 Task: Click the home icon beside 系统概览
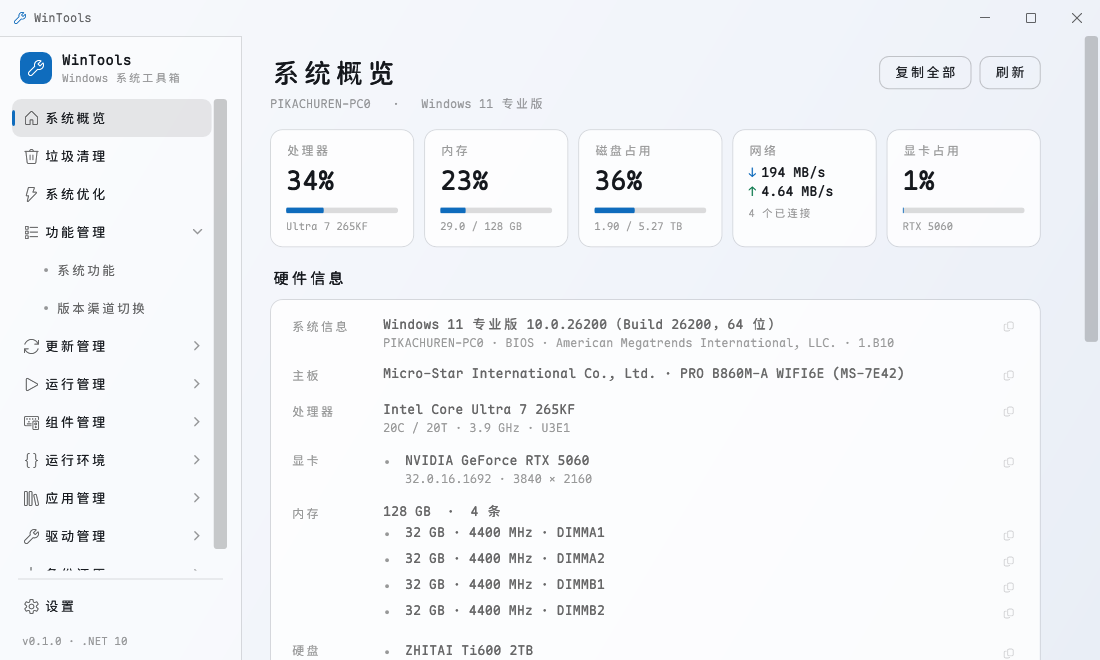coord(32,118)
